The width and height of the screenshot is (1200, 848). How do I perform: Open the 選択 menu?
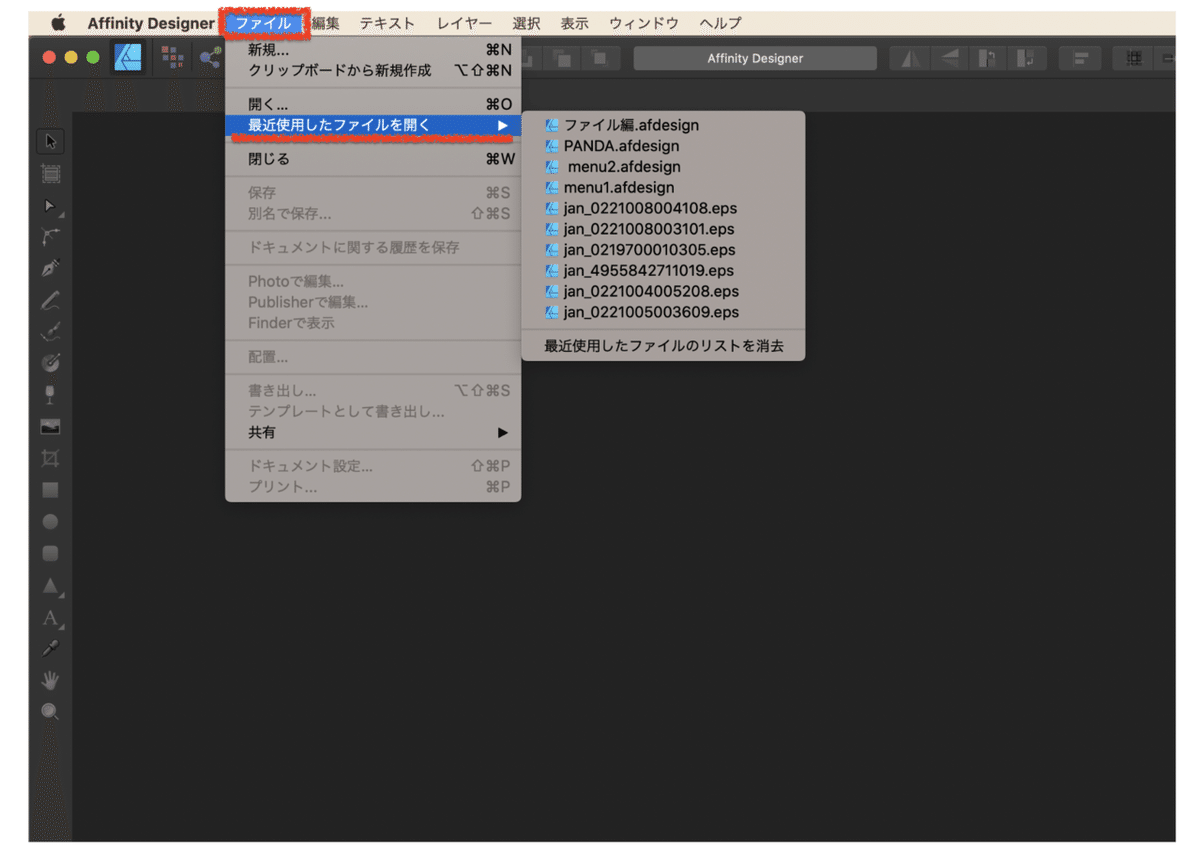click(x=526, y=23)
